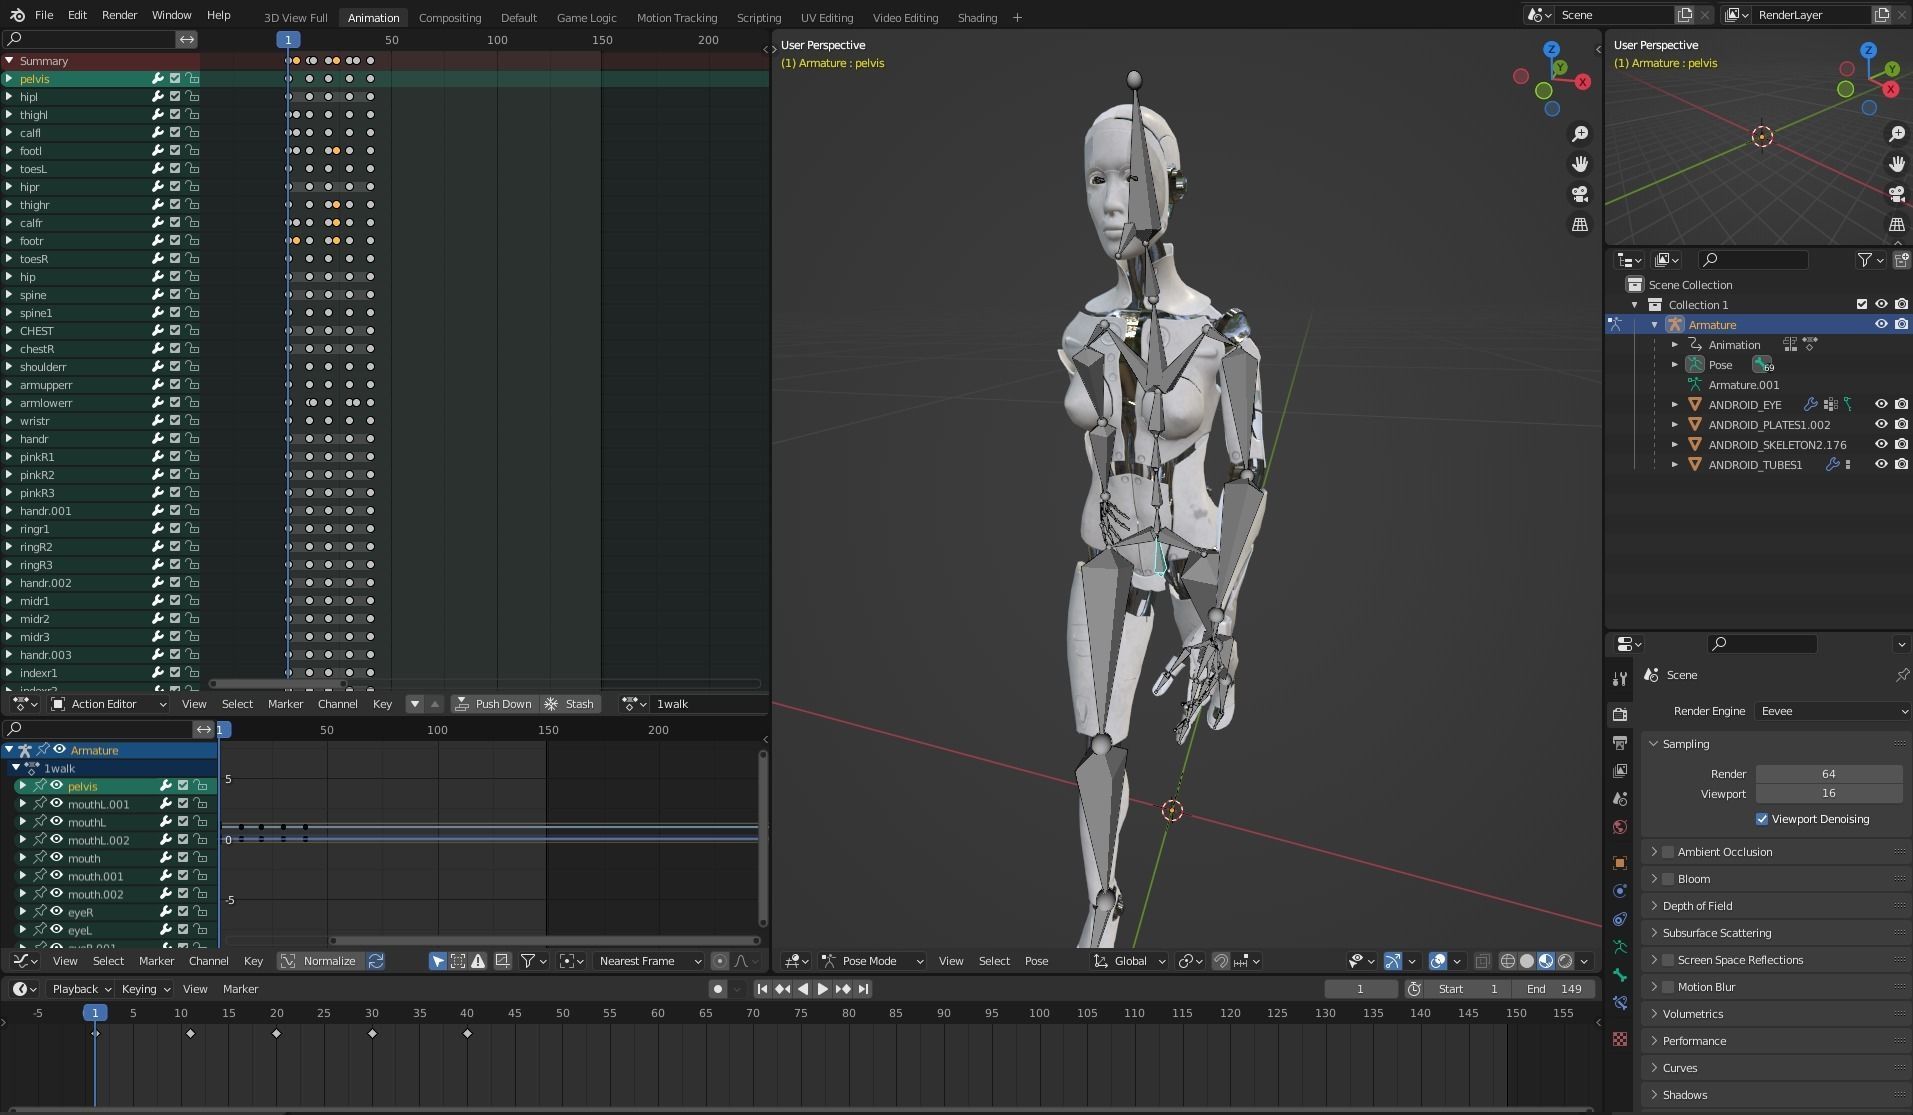Image resolution: width=1913 pixels, height=1115 pixels.
Task: Toggle Viewport Denoising checkbox
Action: click(1762, 819)
